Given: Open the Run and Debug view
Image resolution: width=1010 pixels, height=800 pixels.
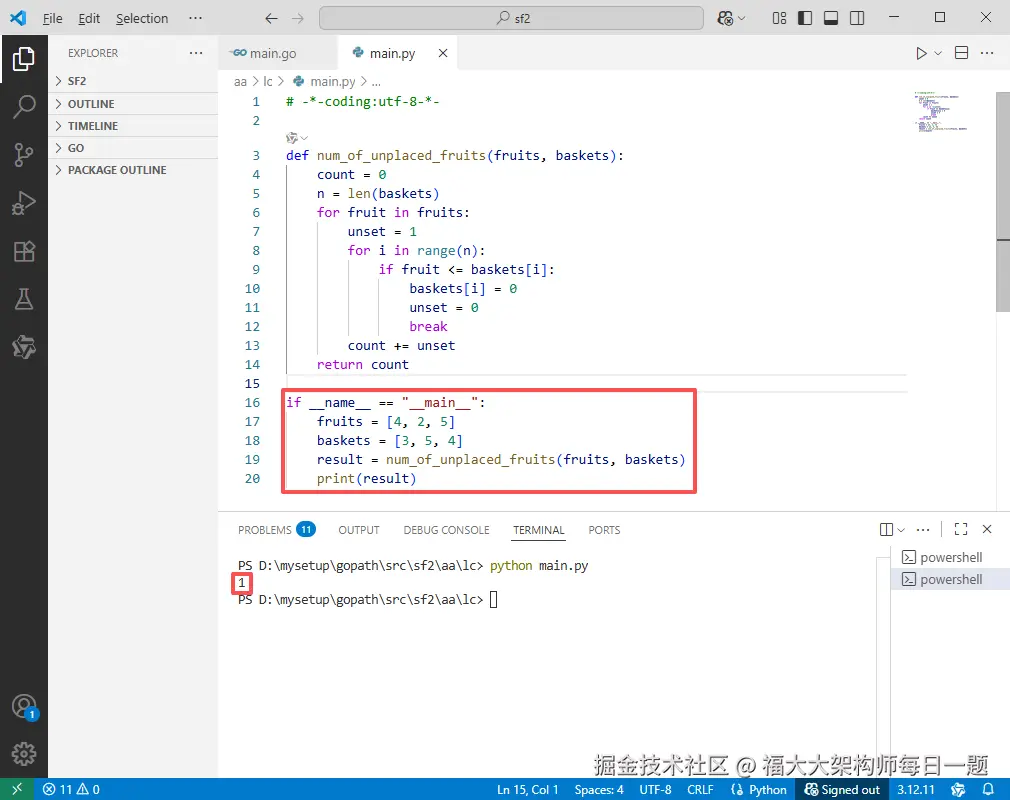Looking at the screenshot, I should point(24,203).
